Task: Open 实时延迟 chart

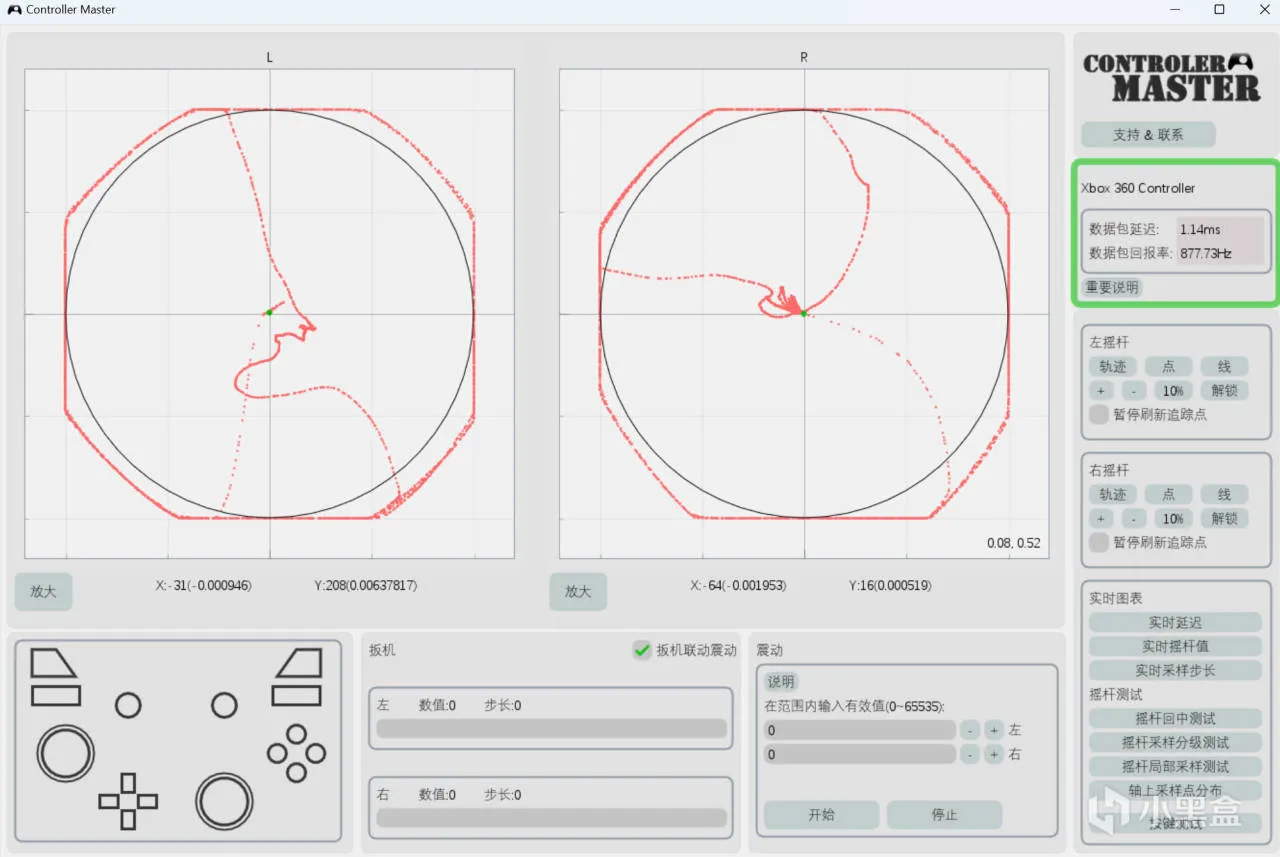Action: [1175, 623]
